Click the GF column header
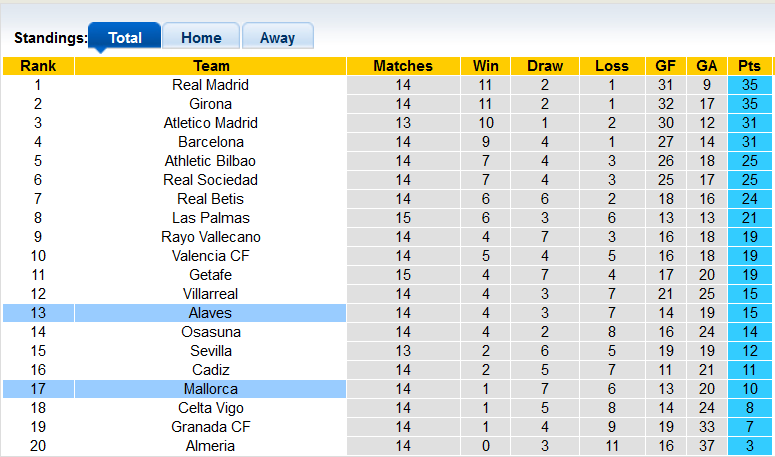This screenshot has width=775, height=457. point(665,66)
